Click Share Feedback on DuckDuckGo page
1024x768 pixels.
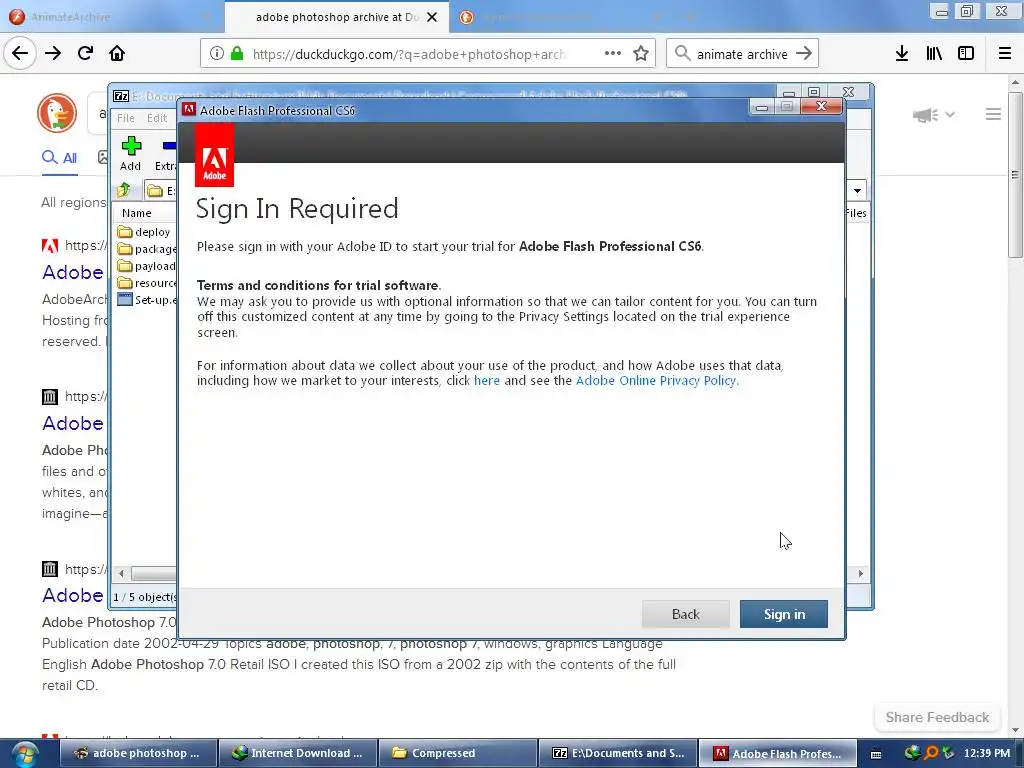click(x=937, y=717)
